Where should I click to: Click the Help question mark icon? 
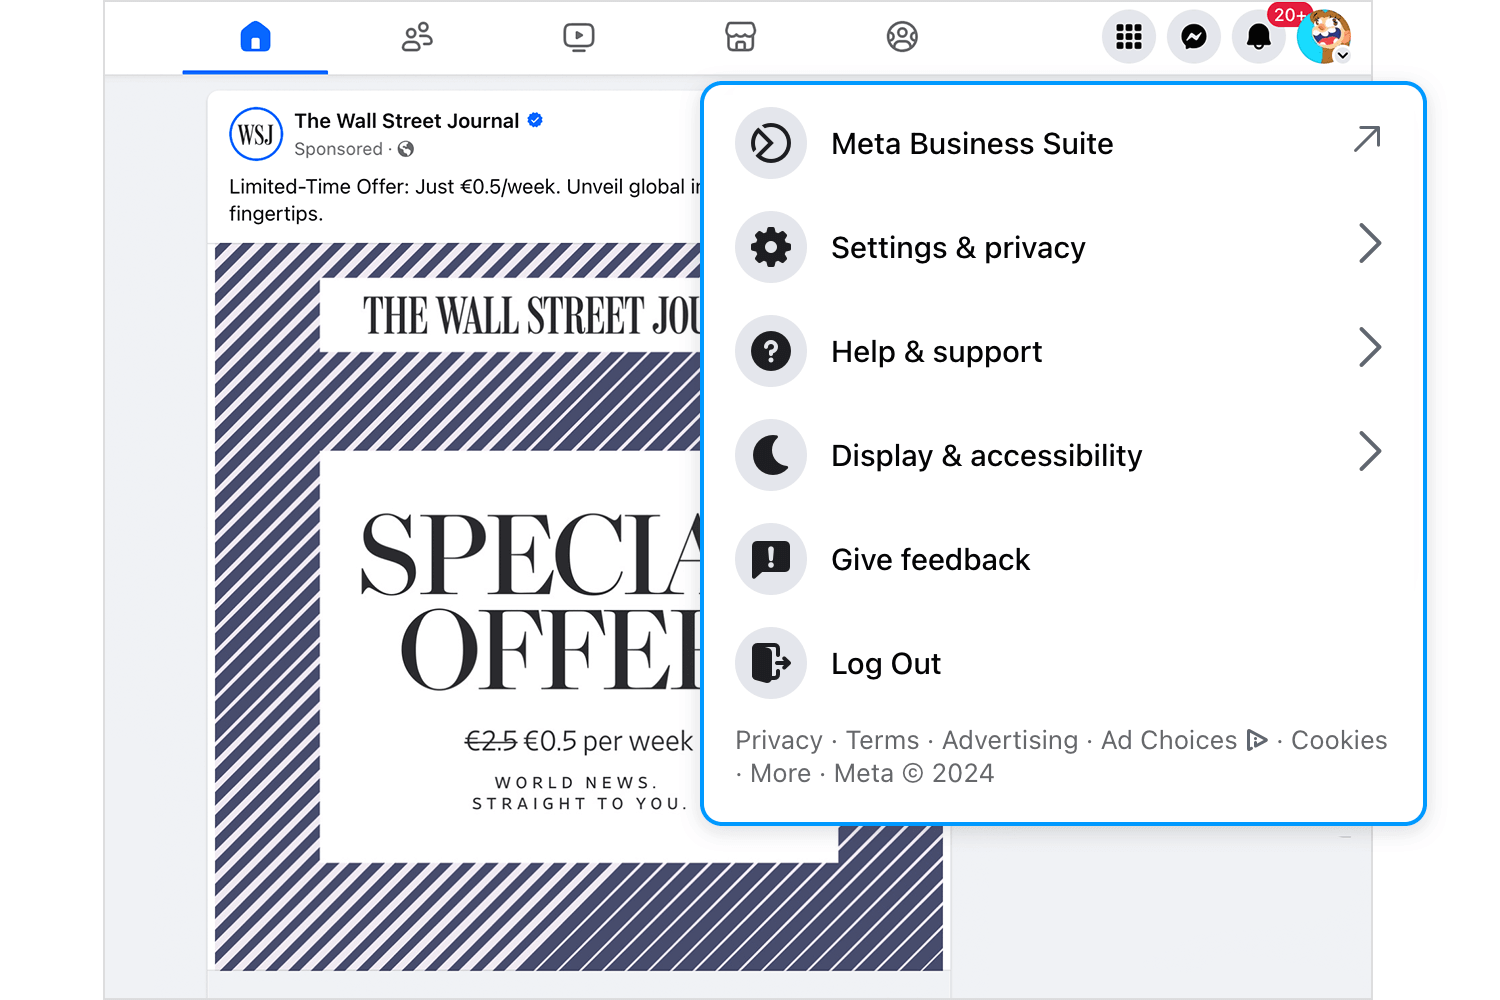tap(771, 351)
